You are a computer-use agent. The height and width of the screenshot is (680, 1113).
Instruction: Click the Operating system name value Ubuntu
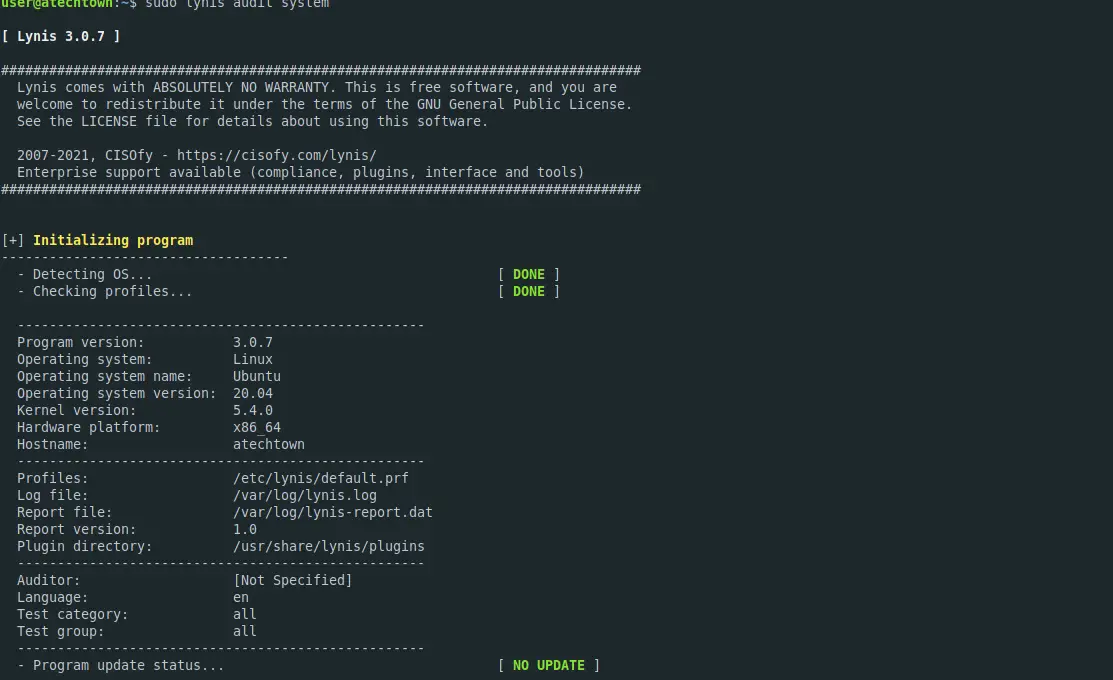[x=257, y=376]
